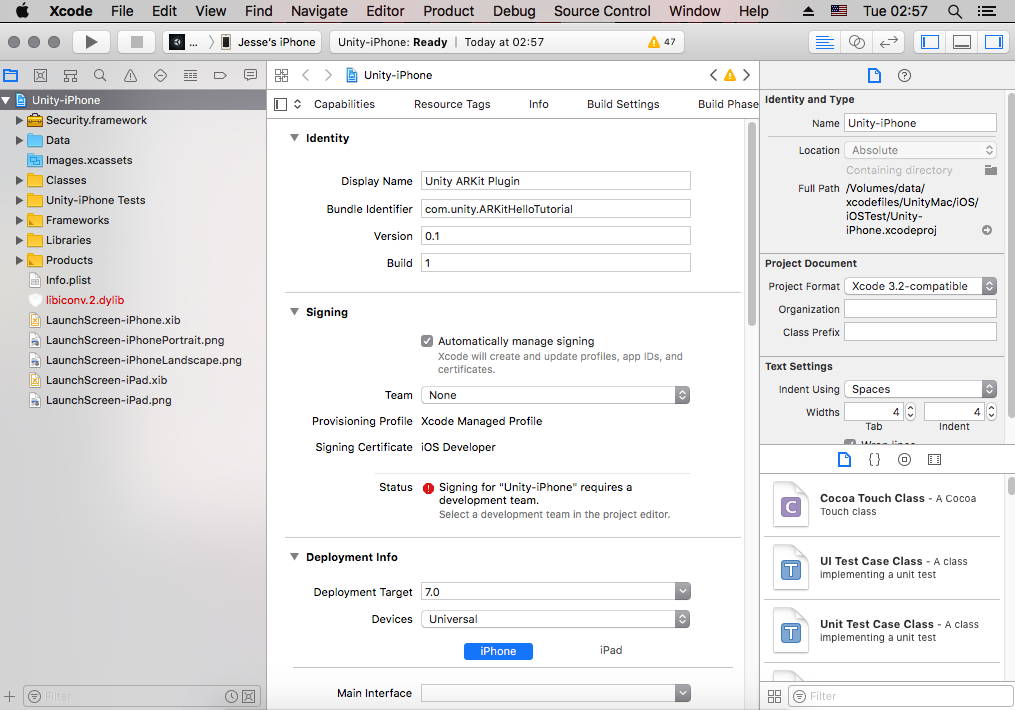Open the Source Control navigator
Image resolution: width=1015 pixels, height=710 pixels.
tap(40, 76)
